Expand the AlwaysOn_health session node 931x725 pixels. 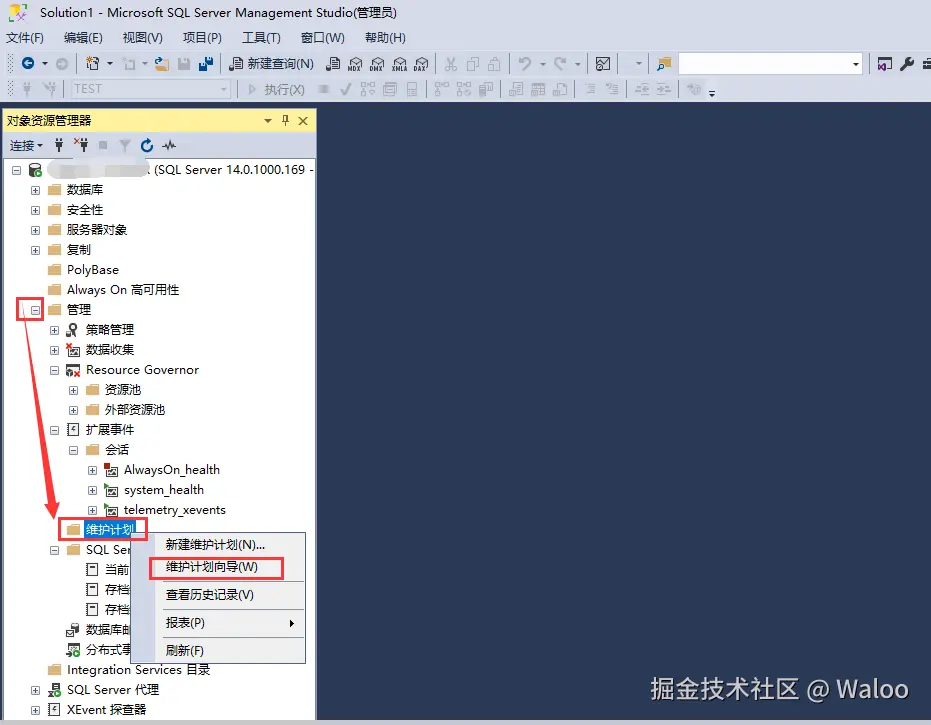(x=93, y=470)
